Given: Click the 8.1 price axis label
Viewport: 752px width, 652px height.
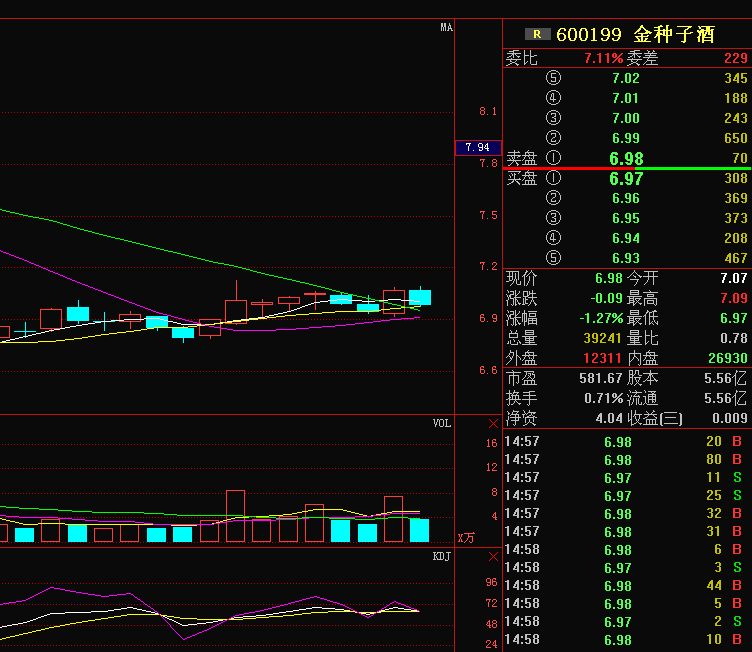Looking at the screenshot, I should coord(488,111).
